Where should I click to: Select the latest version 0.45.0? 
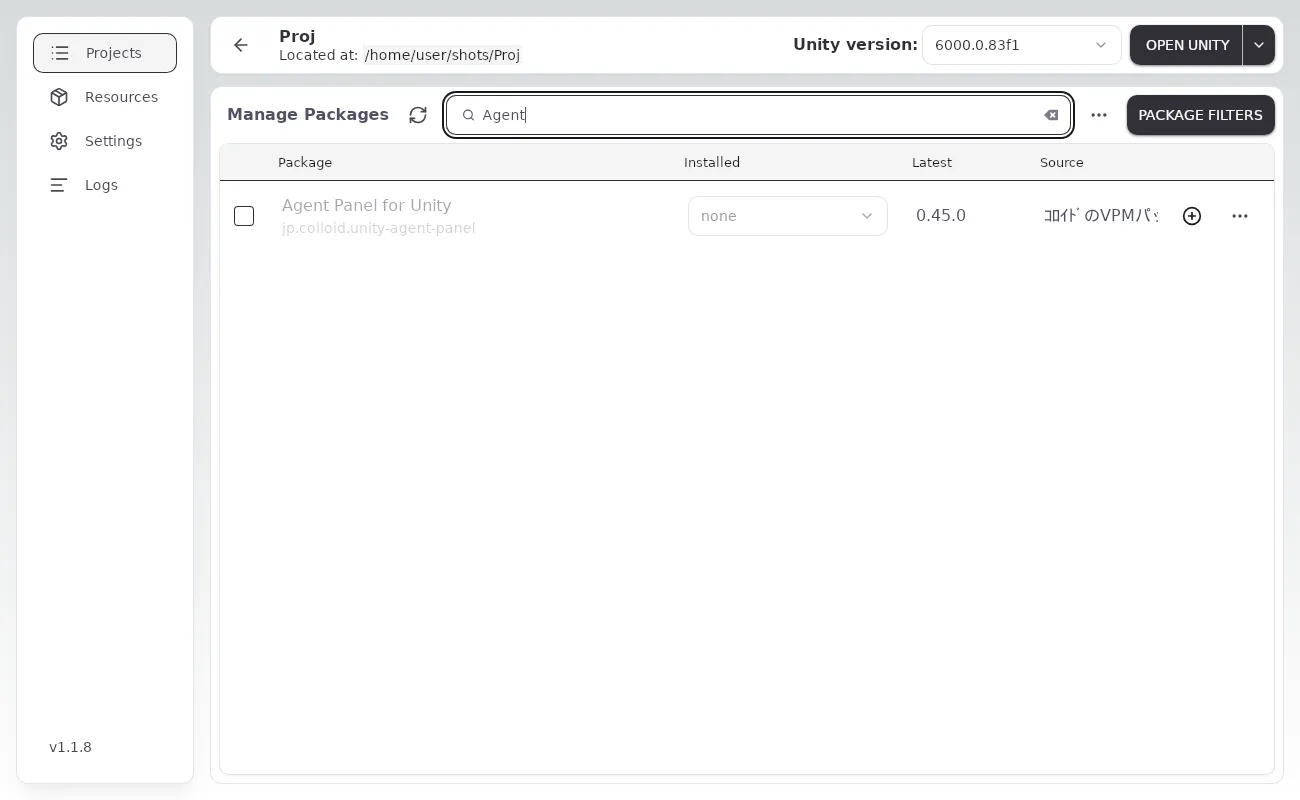[x=941, y=216]
